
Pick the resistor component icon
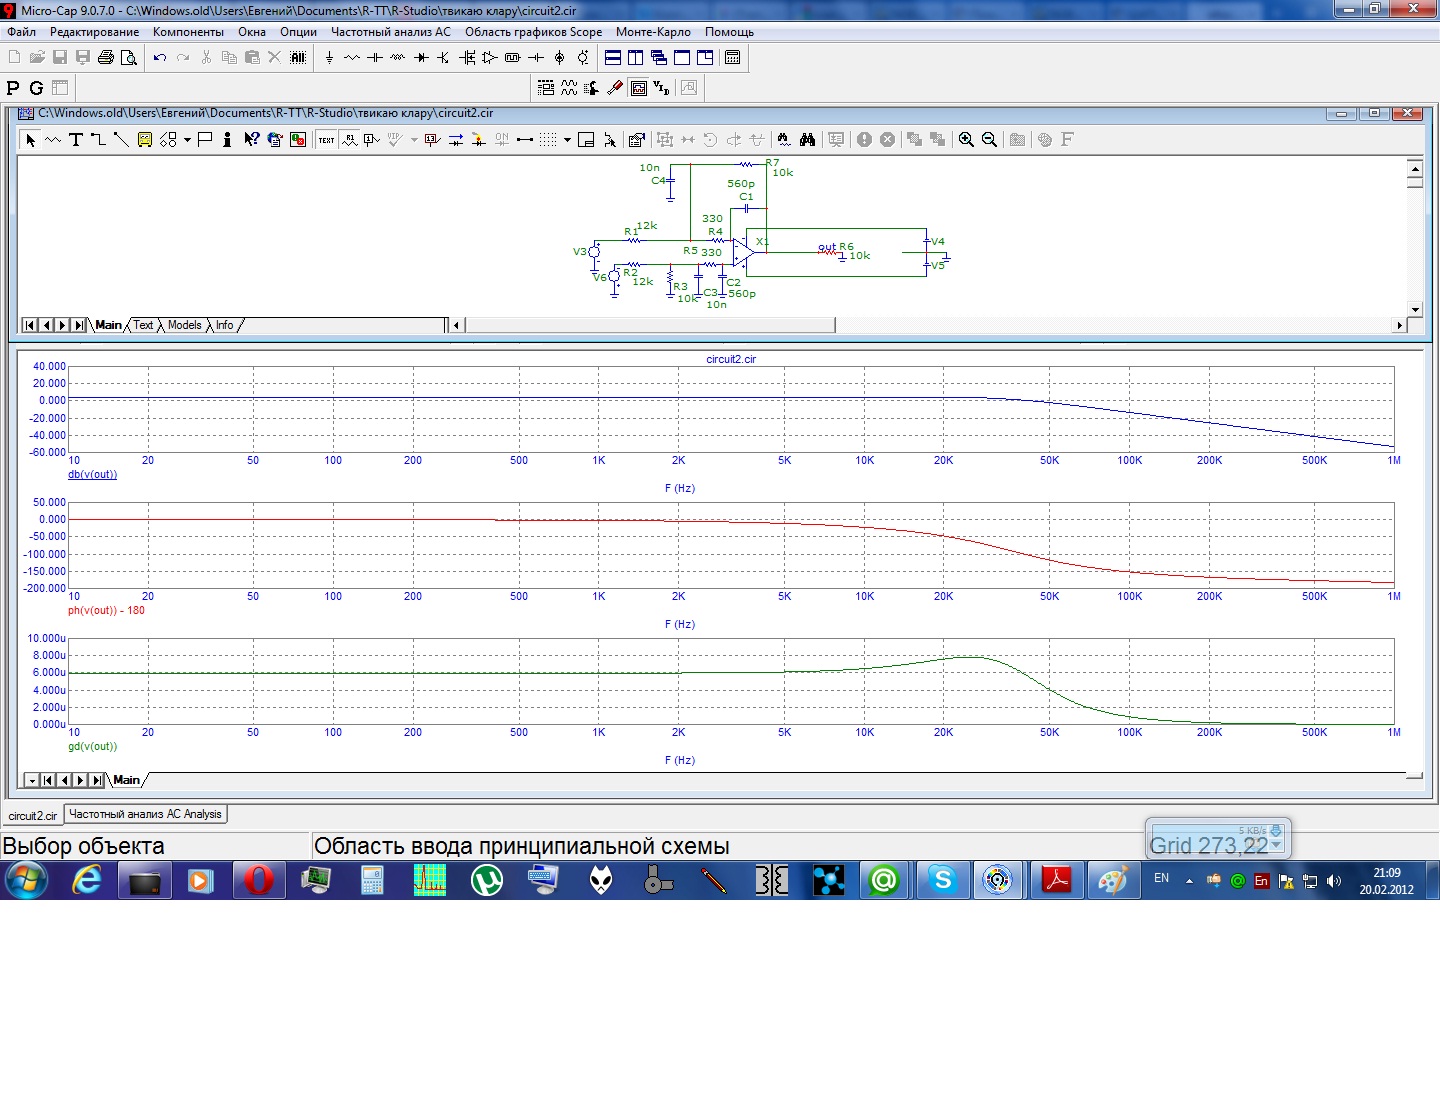352,58
